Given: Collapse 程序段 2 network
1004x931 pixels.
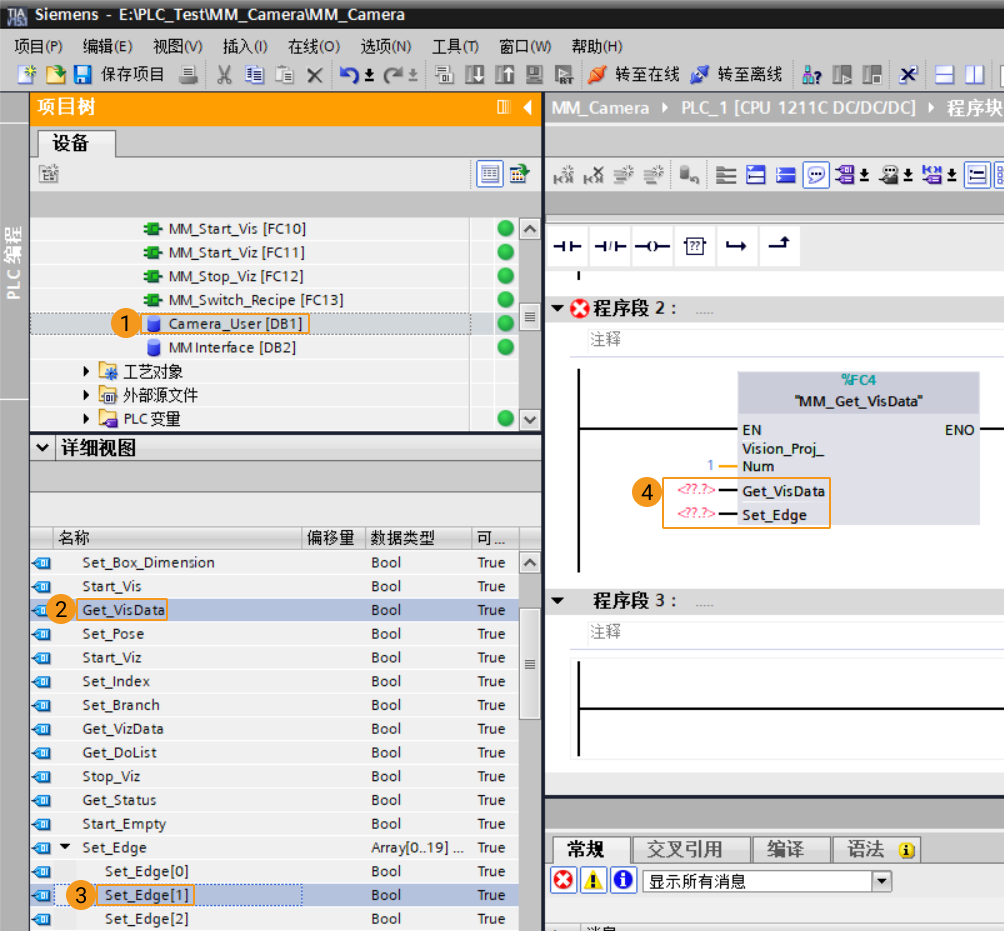Looking at the screenshot, I should (558, 309).
